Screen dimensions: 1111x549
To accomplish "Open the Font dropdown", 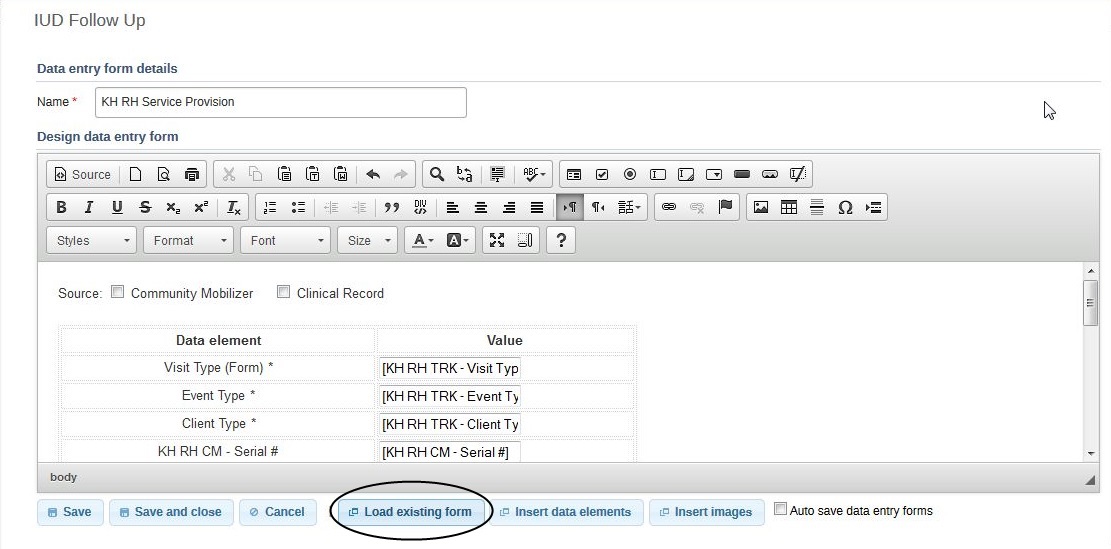I will [x=286, y=240].
